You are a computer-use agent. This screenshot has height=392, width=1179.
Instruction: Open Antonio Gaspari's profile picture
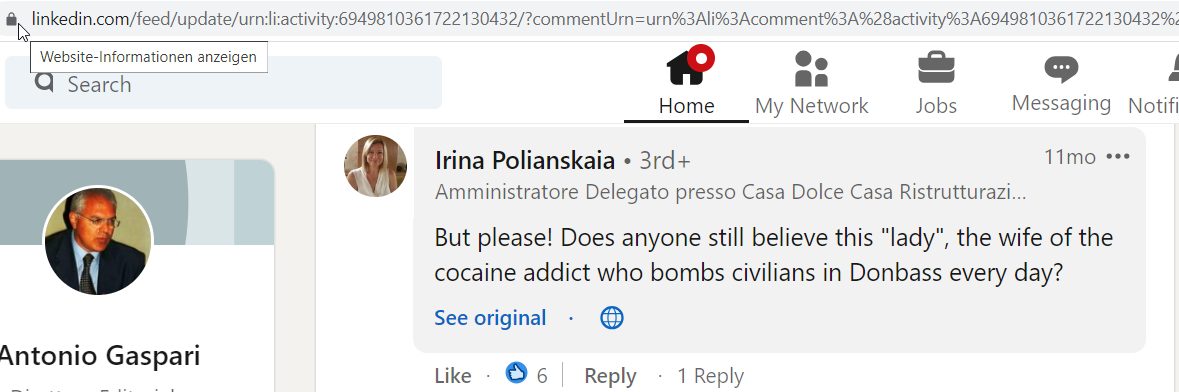[x=98, y=241]
